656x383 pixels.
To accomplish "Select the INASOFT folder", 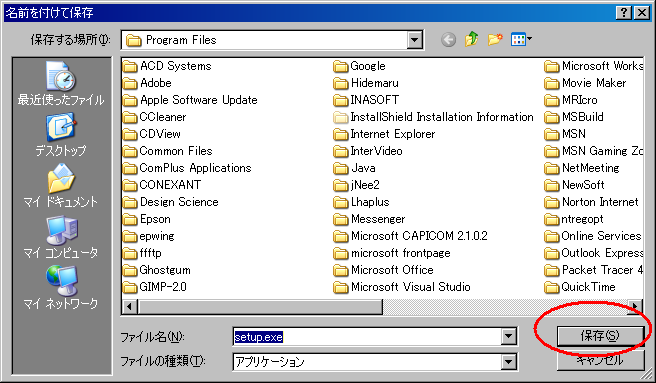I will tap(366, 100).
